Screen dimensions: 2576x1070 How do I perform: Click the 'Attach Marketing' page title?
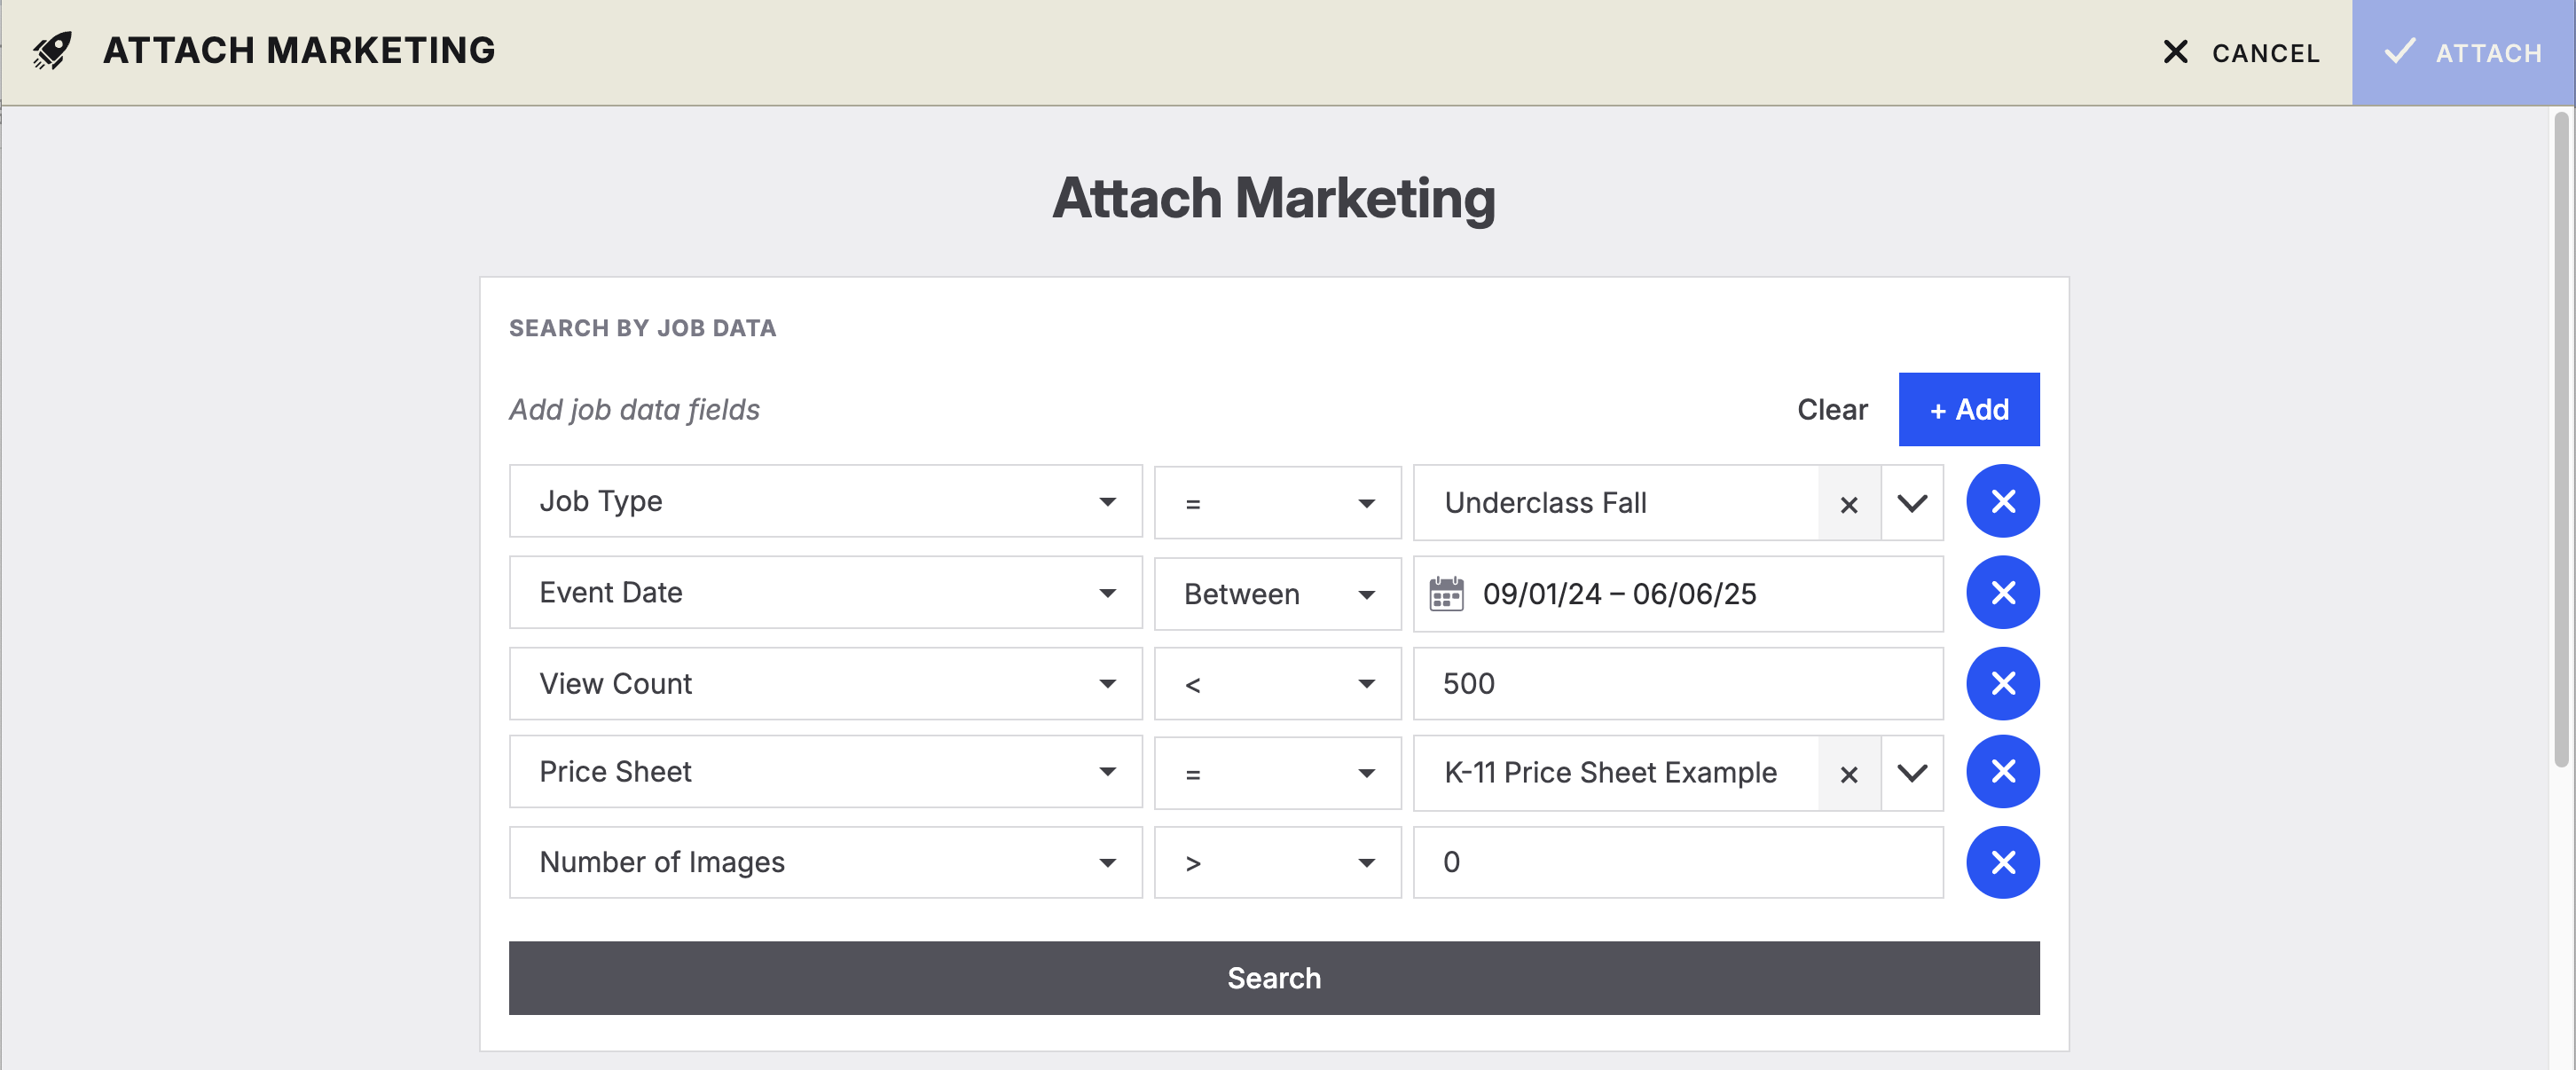pos(1273,198)
